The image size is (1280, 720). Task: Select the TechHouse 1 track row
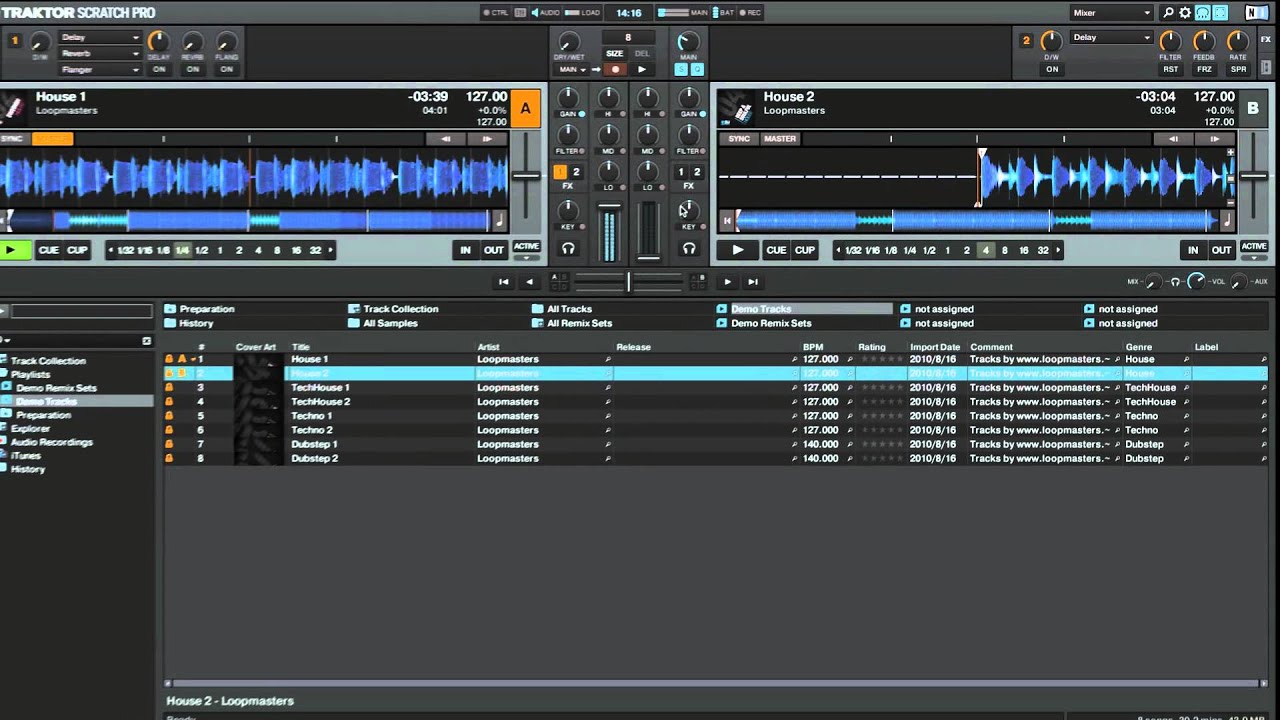pyautogui.click(x=715, y=387)
